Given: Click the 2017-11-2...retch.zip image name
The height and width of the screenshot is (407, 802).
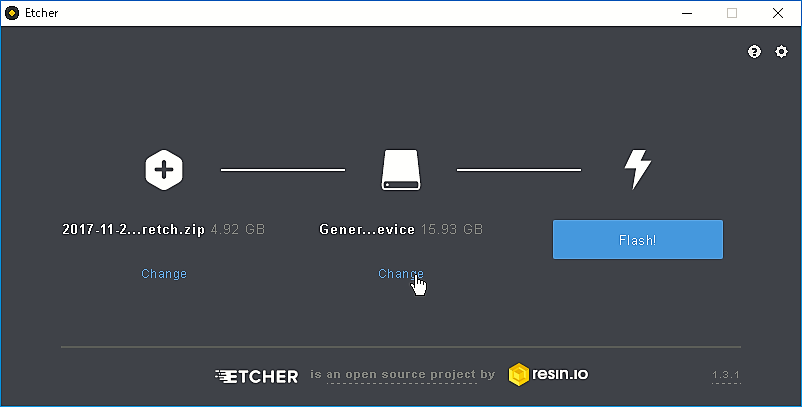Looking at the screenshot, I should (133, 230).
